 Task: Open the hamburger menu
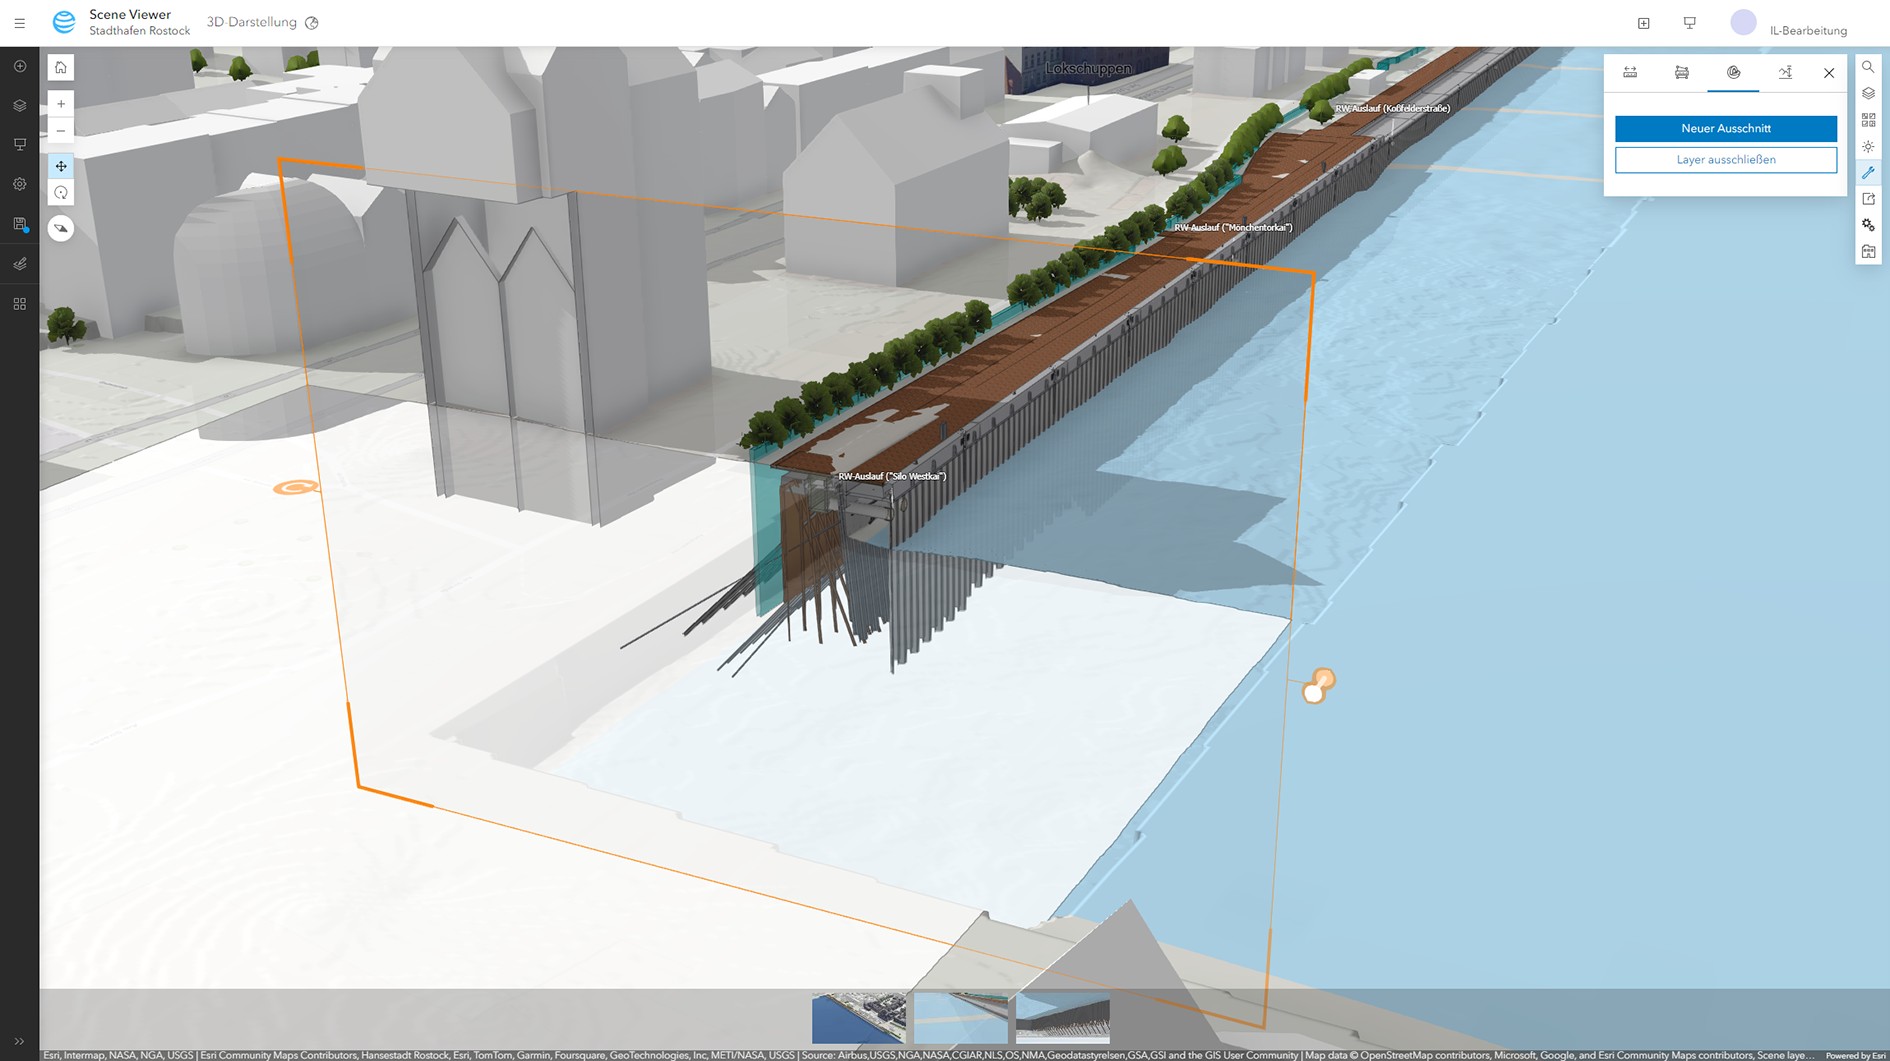pyautogui.click(x=20, y=23)
